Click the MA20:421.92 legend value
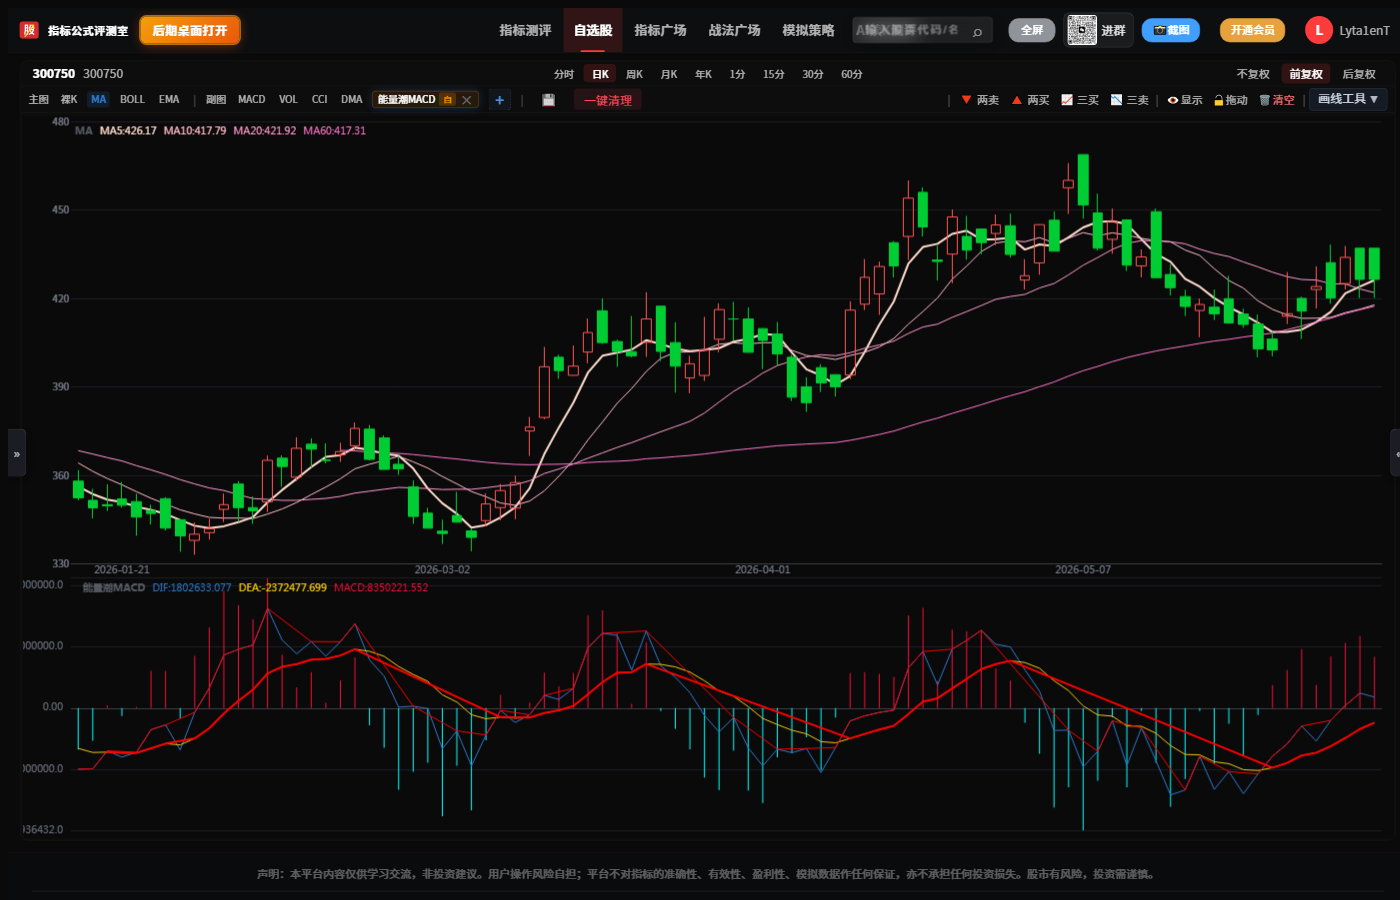The height and width of the screenshot is (900, 1400). [265, 131]
